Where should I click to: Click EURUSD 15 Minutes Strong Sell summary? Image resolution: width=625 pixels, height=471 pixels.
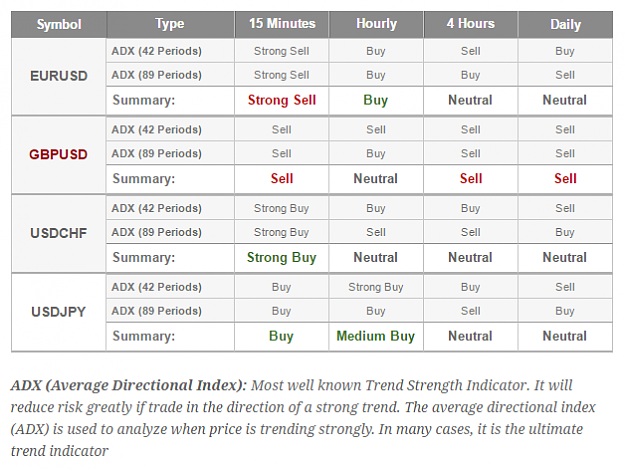point(282,100)
